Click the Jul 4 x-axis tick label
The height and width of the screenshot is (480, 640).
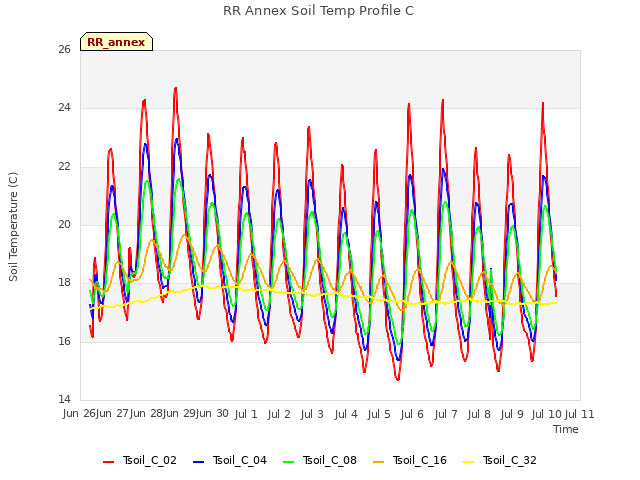(x=346, y=414)
